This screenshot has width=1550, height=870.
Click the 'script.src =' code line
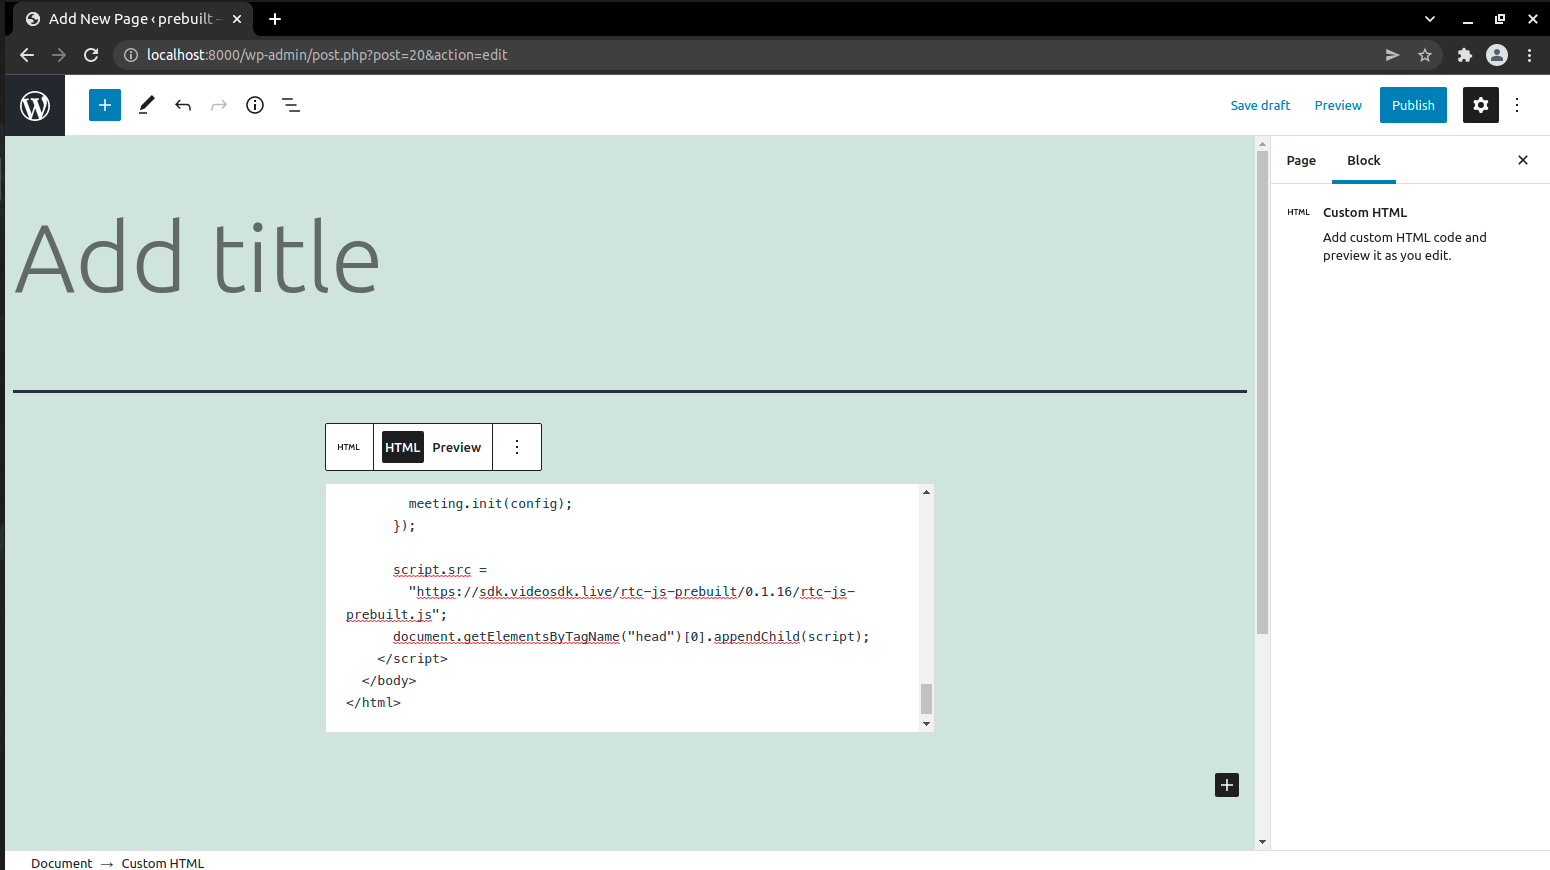(440, 570)
